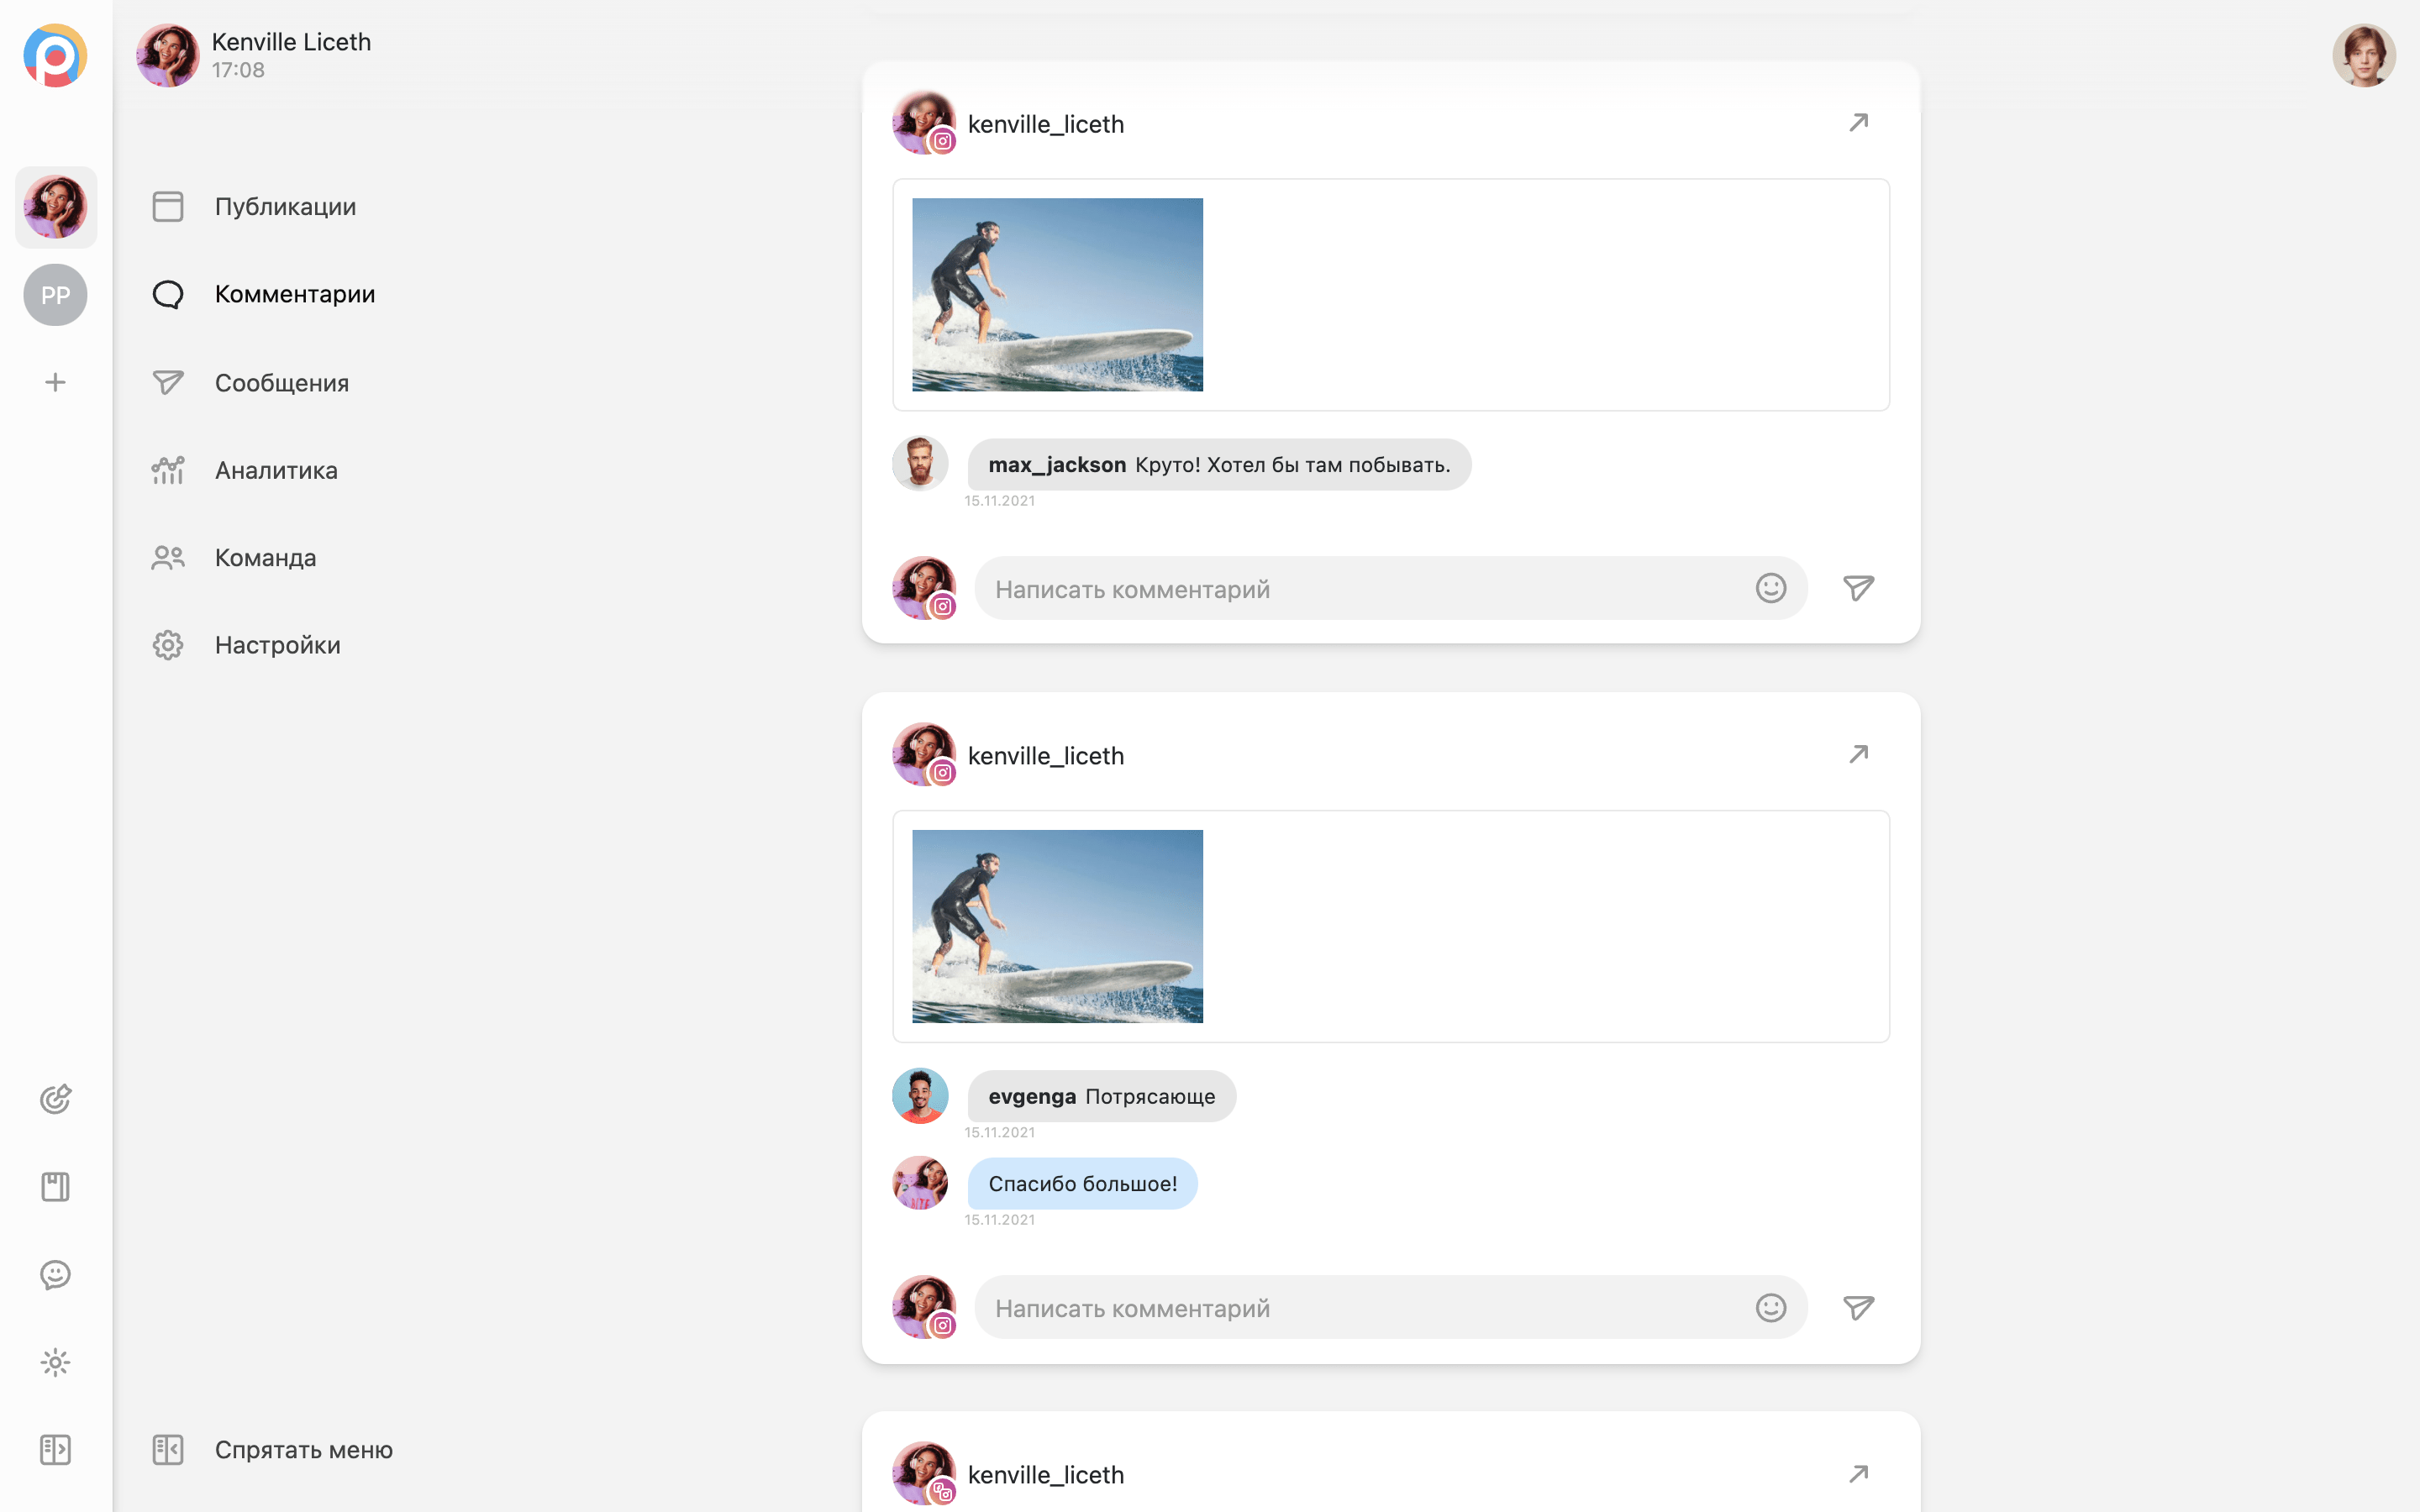Click Kenville Liceth header name at top

pyautogui.click(x=291, y=42)
